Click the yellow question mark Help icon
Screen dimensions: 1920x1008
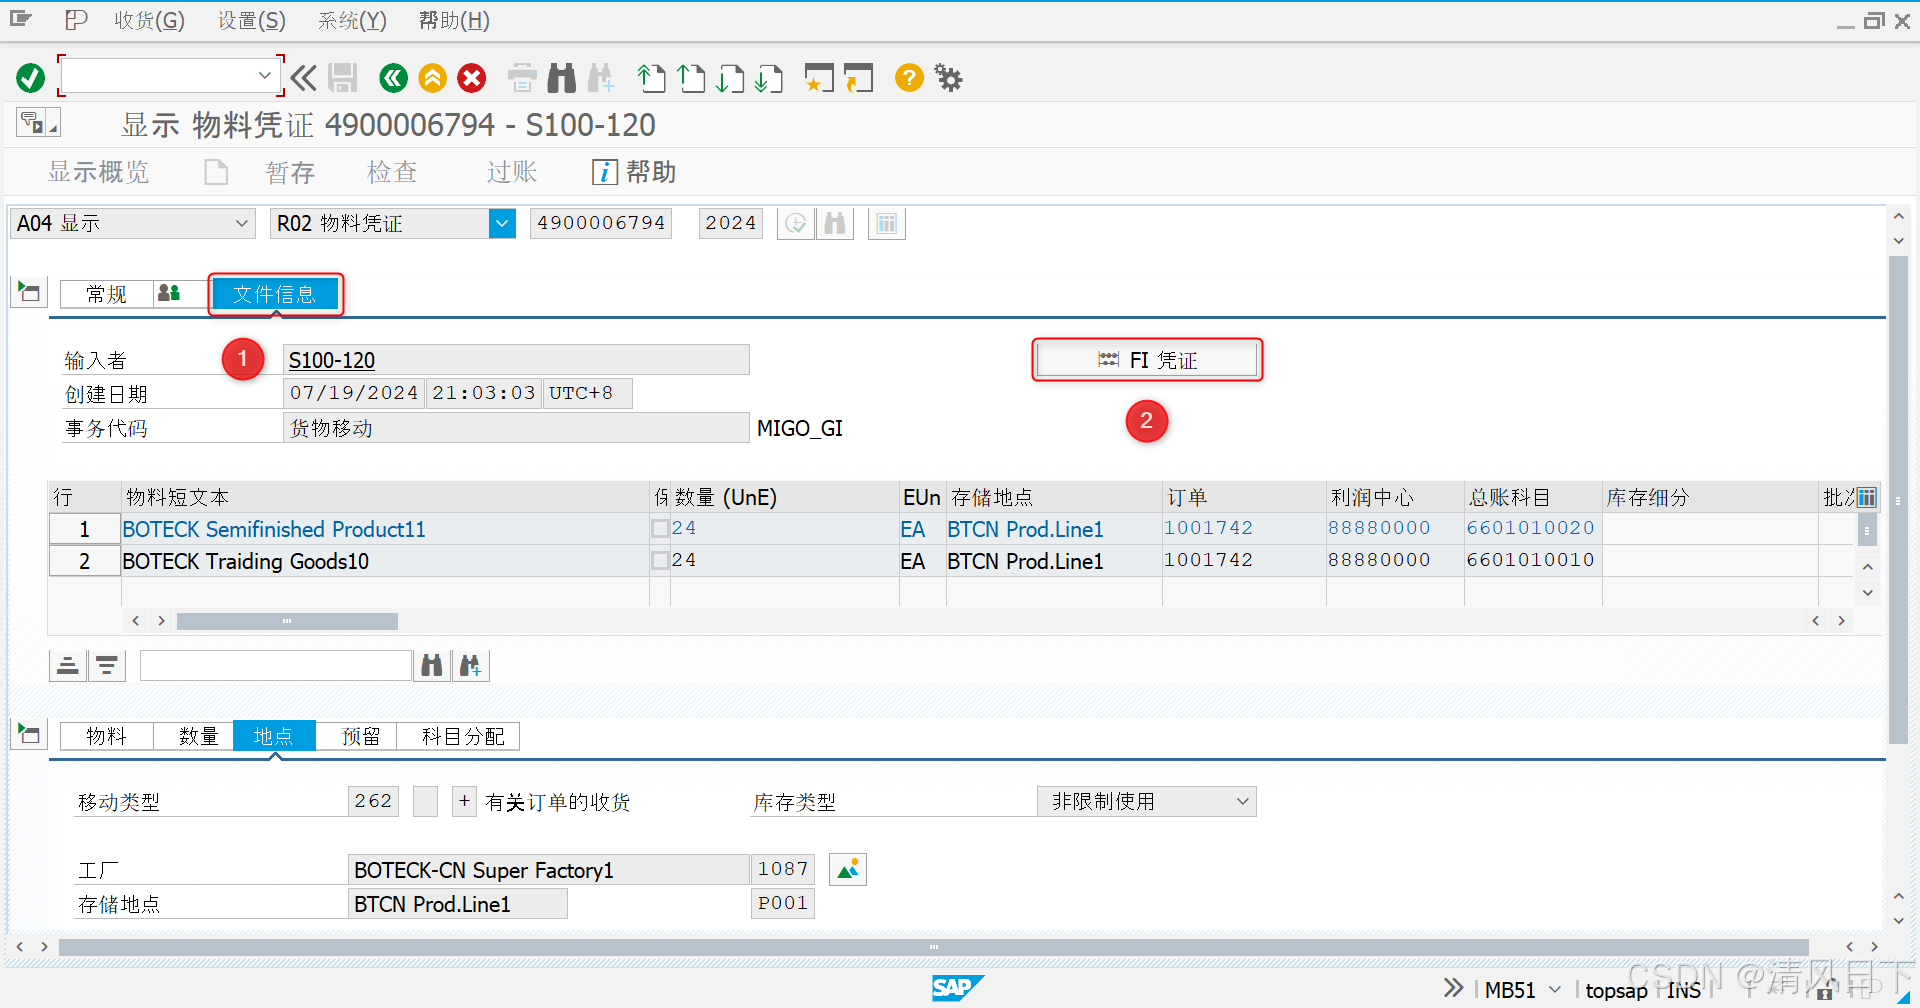tap(909, 77)
